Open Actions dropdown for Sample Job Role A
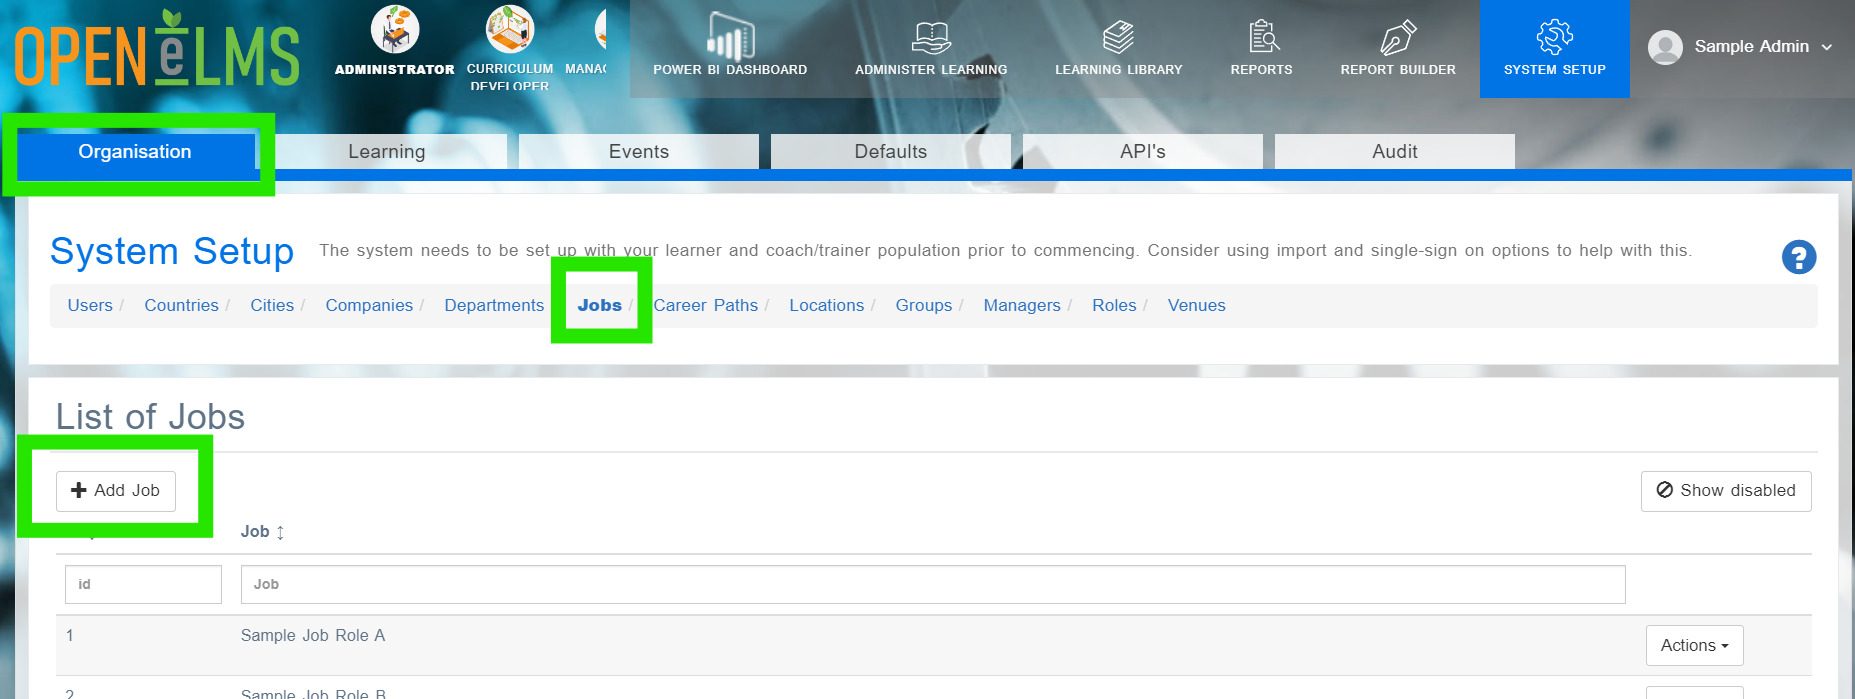 click(1694, 645)
